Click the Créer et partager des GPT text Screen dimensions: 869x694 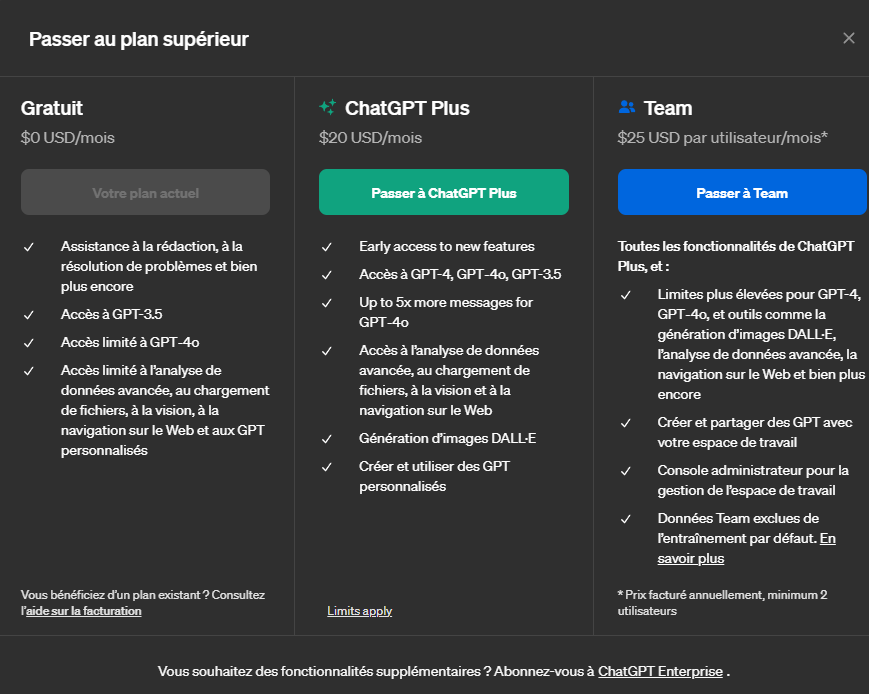755,432
